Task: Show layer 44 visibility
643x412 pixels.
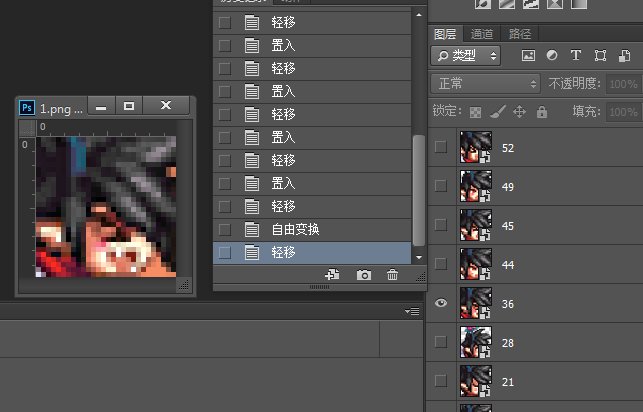Action: [x=441, y=264]
